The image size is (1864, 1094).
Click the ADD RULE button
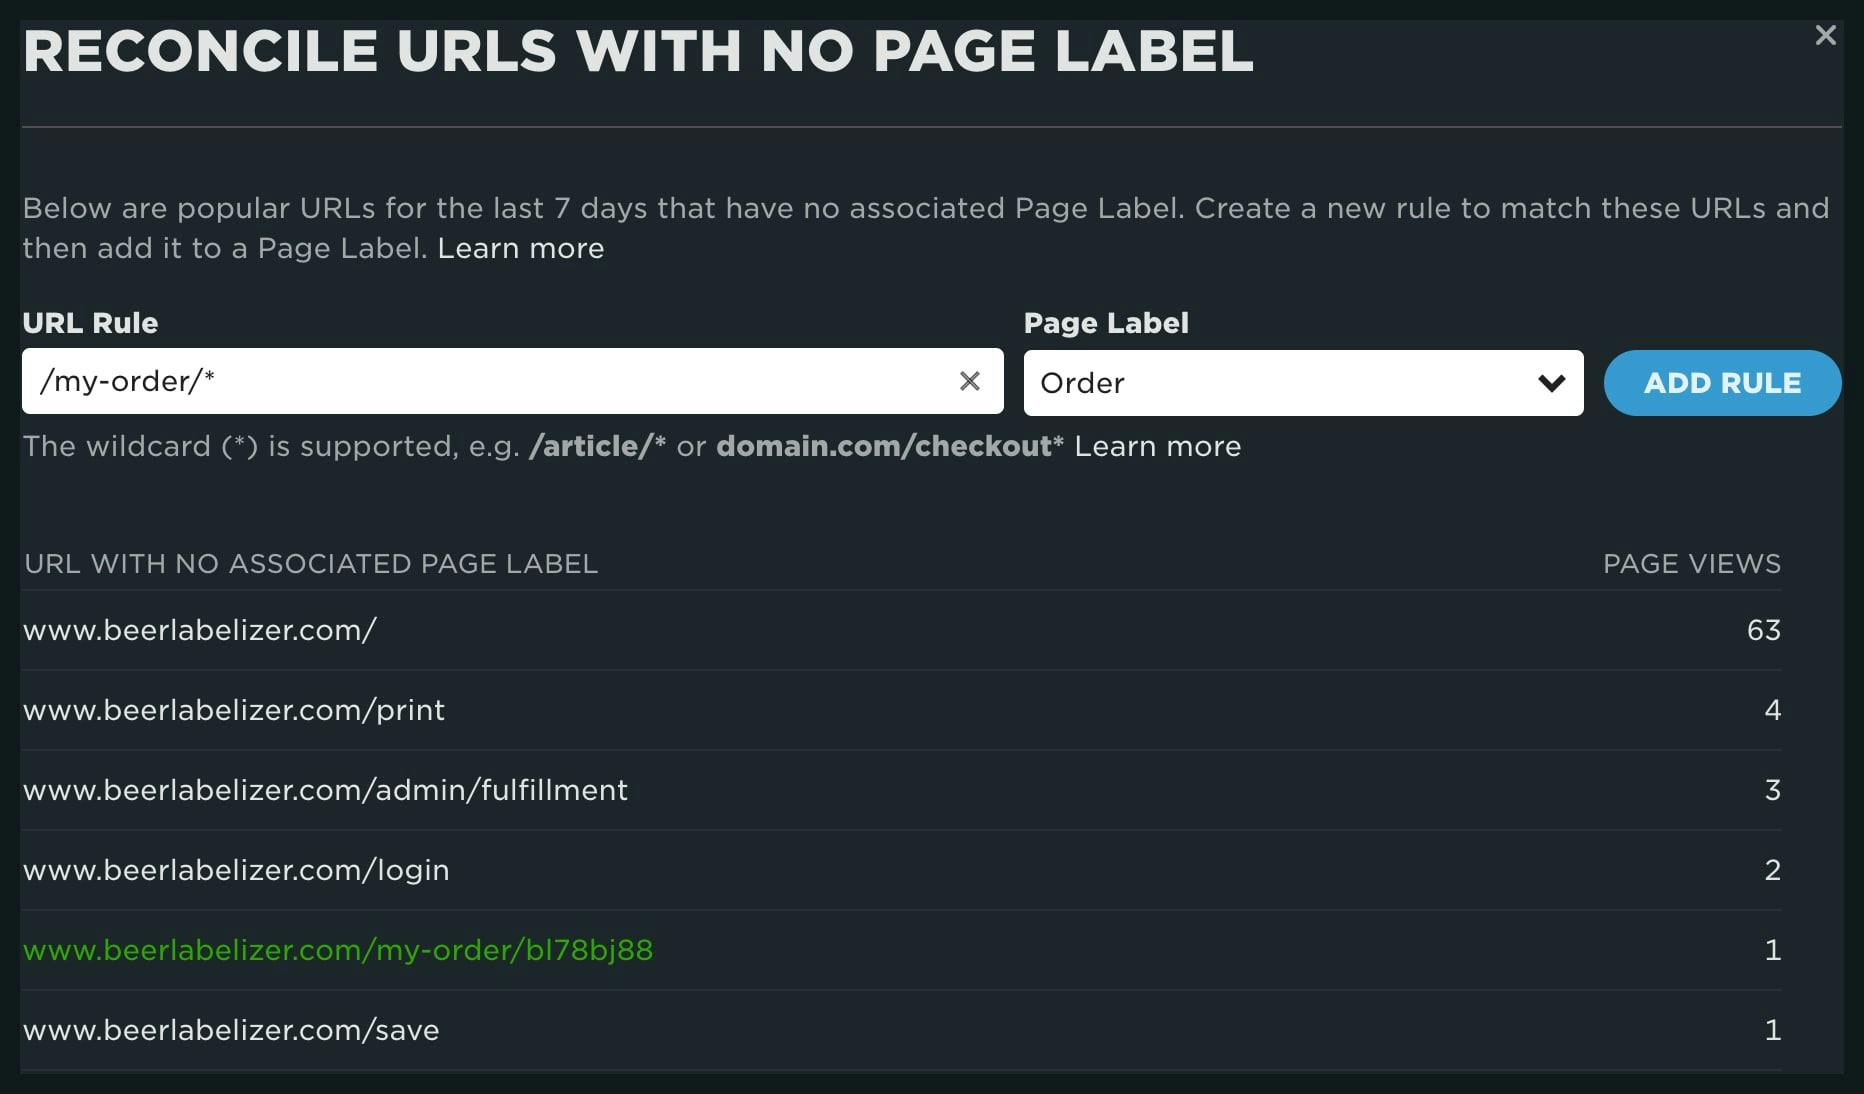[x=1722, y=383]
